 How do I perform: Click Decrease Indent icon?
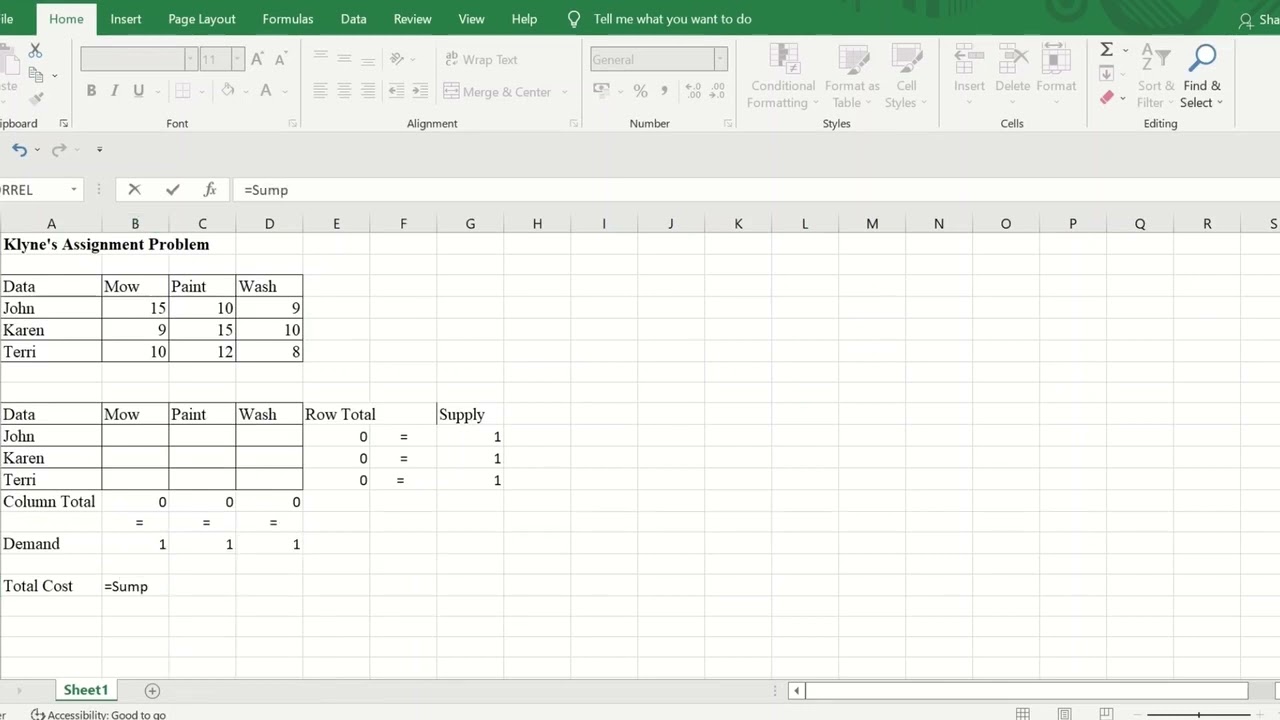click(396, 91)
